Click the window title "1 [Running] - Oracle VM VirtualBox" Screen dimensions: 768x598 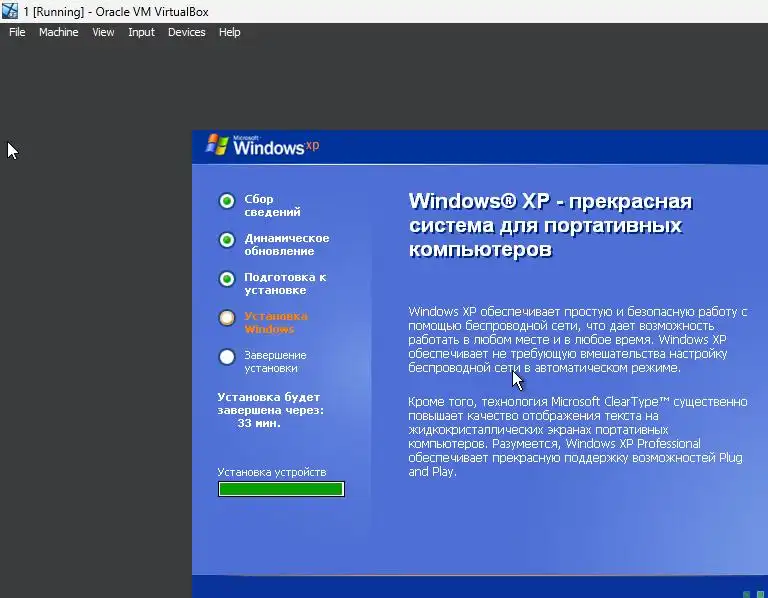pyautogui.click(x=116, y=12)
